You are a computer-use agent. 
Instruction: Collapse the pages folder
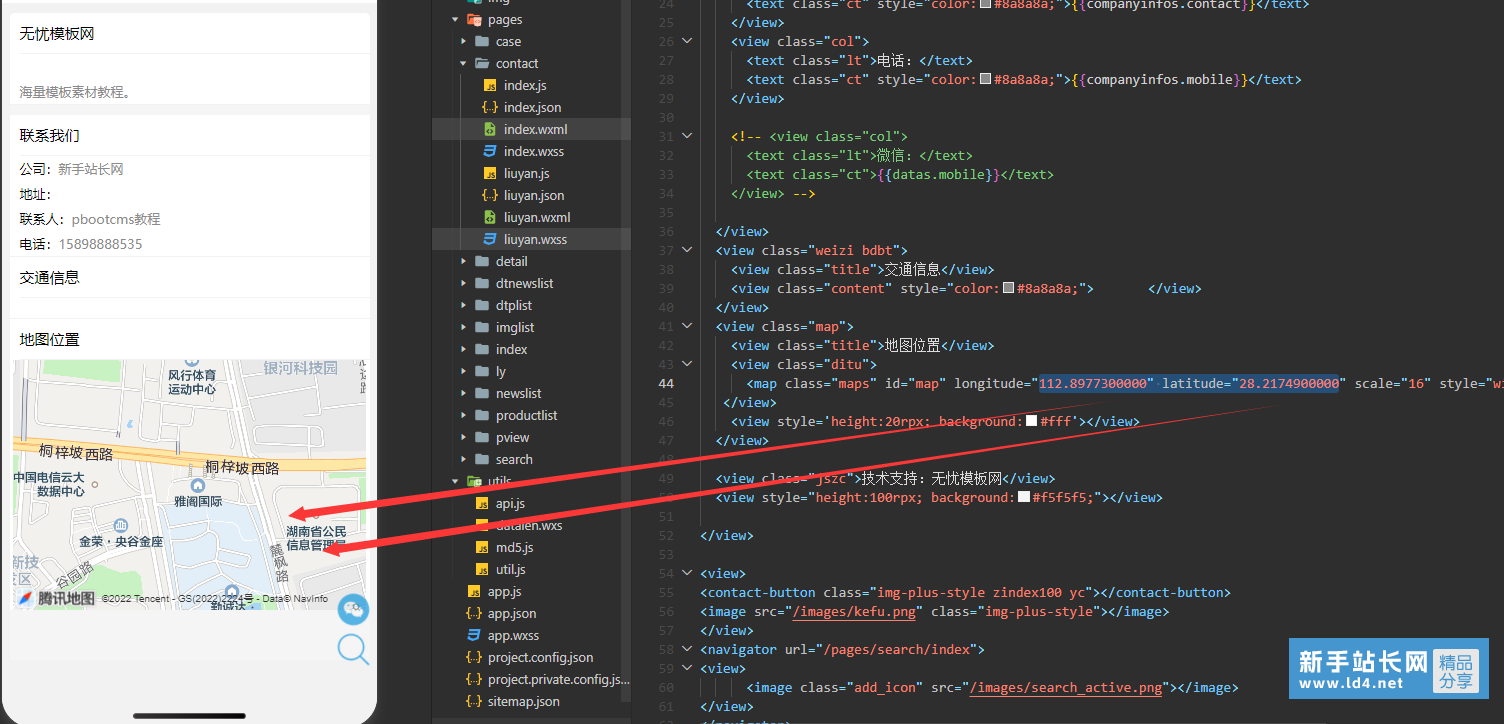pos(456,19)
